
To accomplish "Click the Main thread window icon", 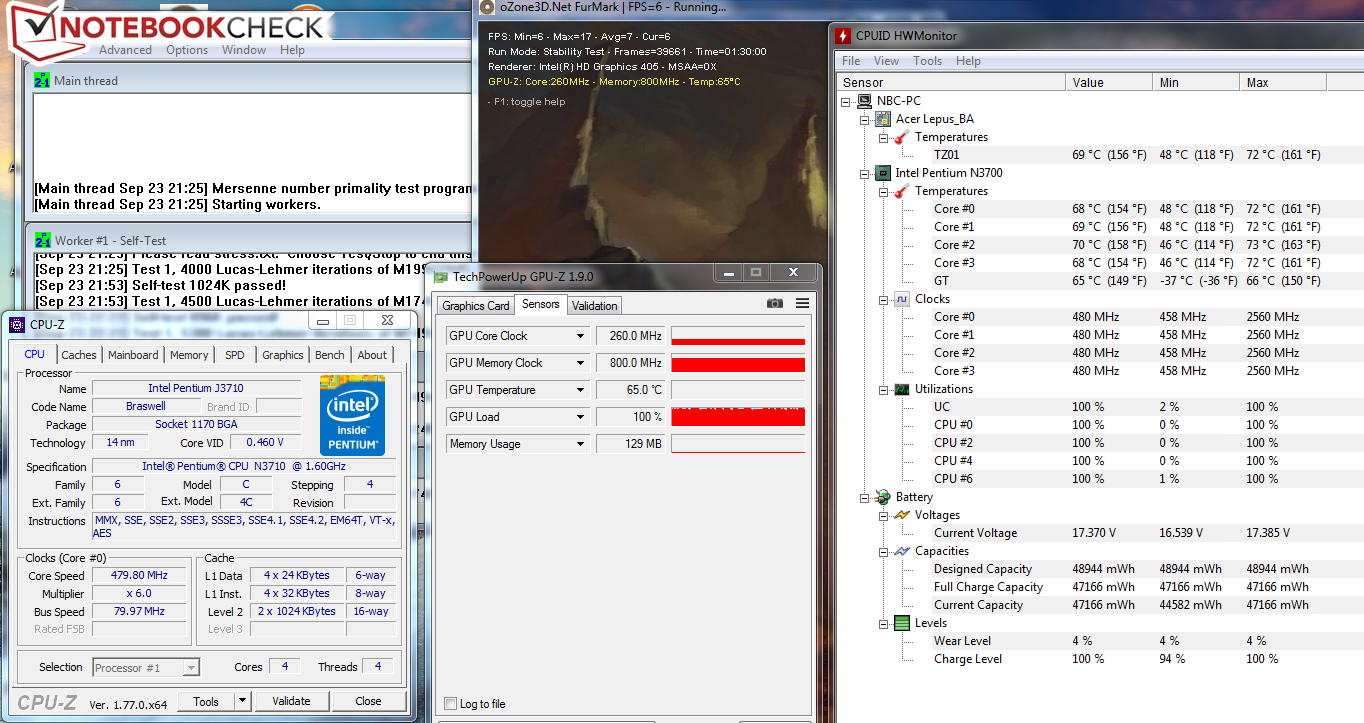I will click(42, 80).
